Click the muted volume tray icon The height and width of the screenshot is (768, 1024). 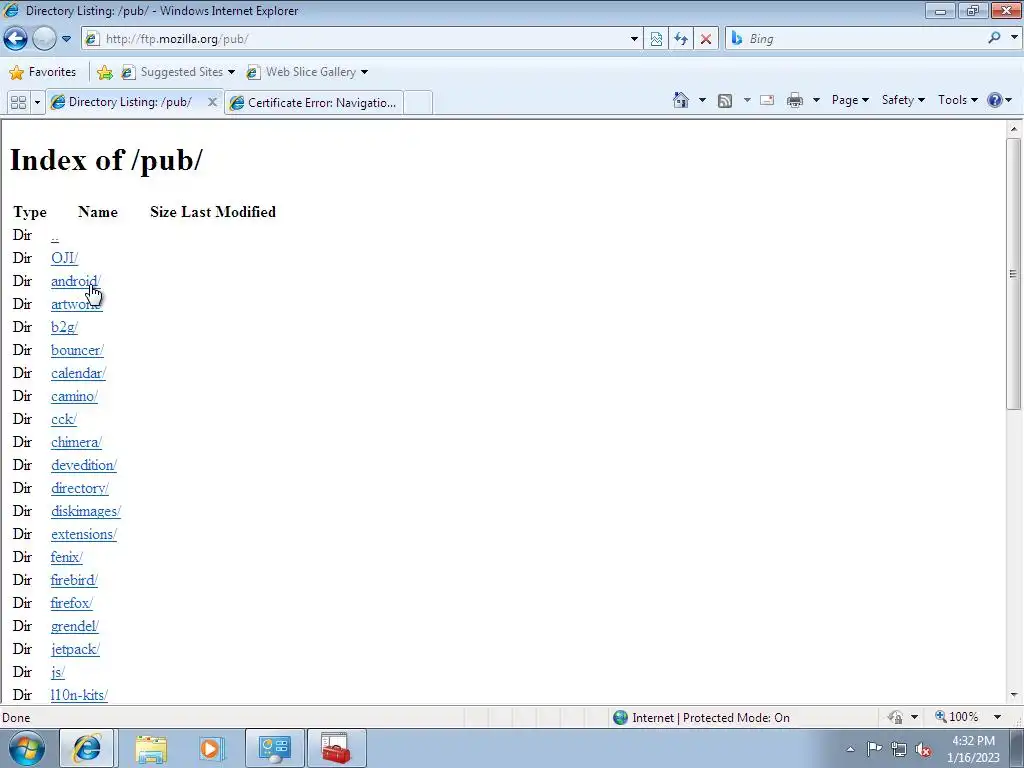tap(923, 749)
